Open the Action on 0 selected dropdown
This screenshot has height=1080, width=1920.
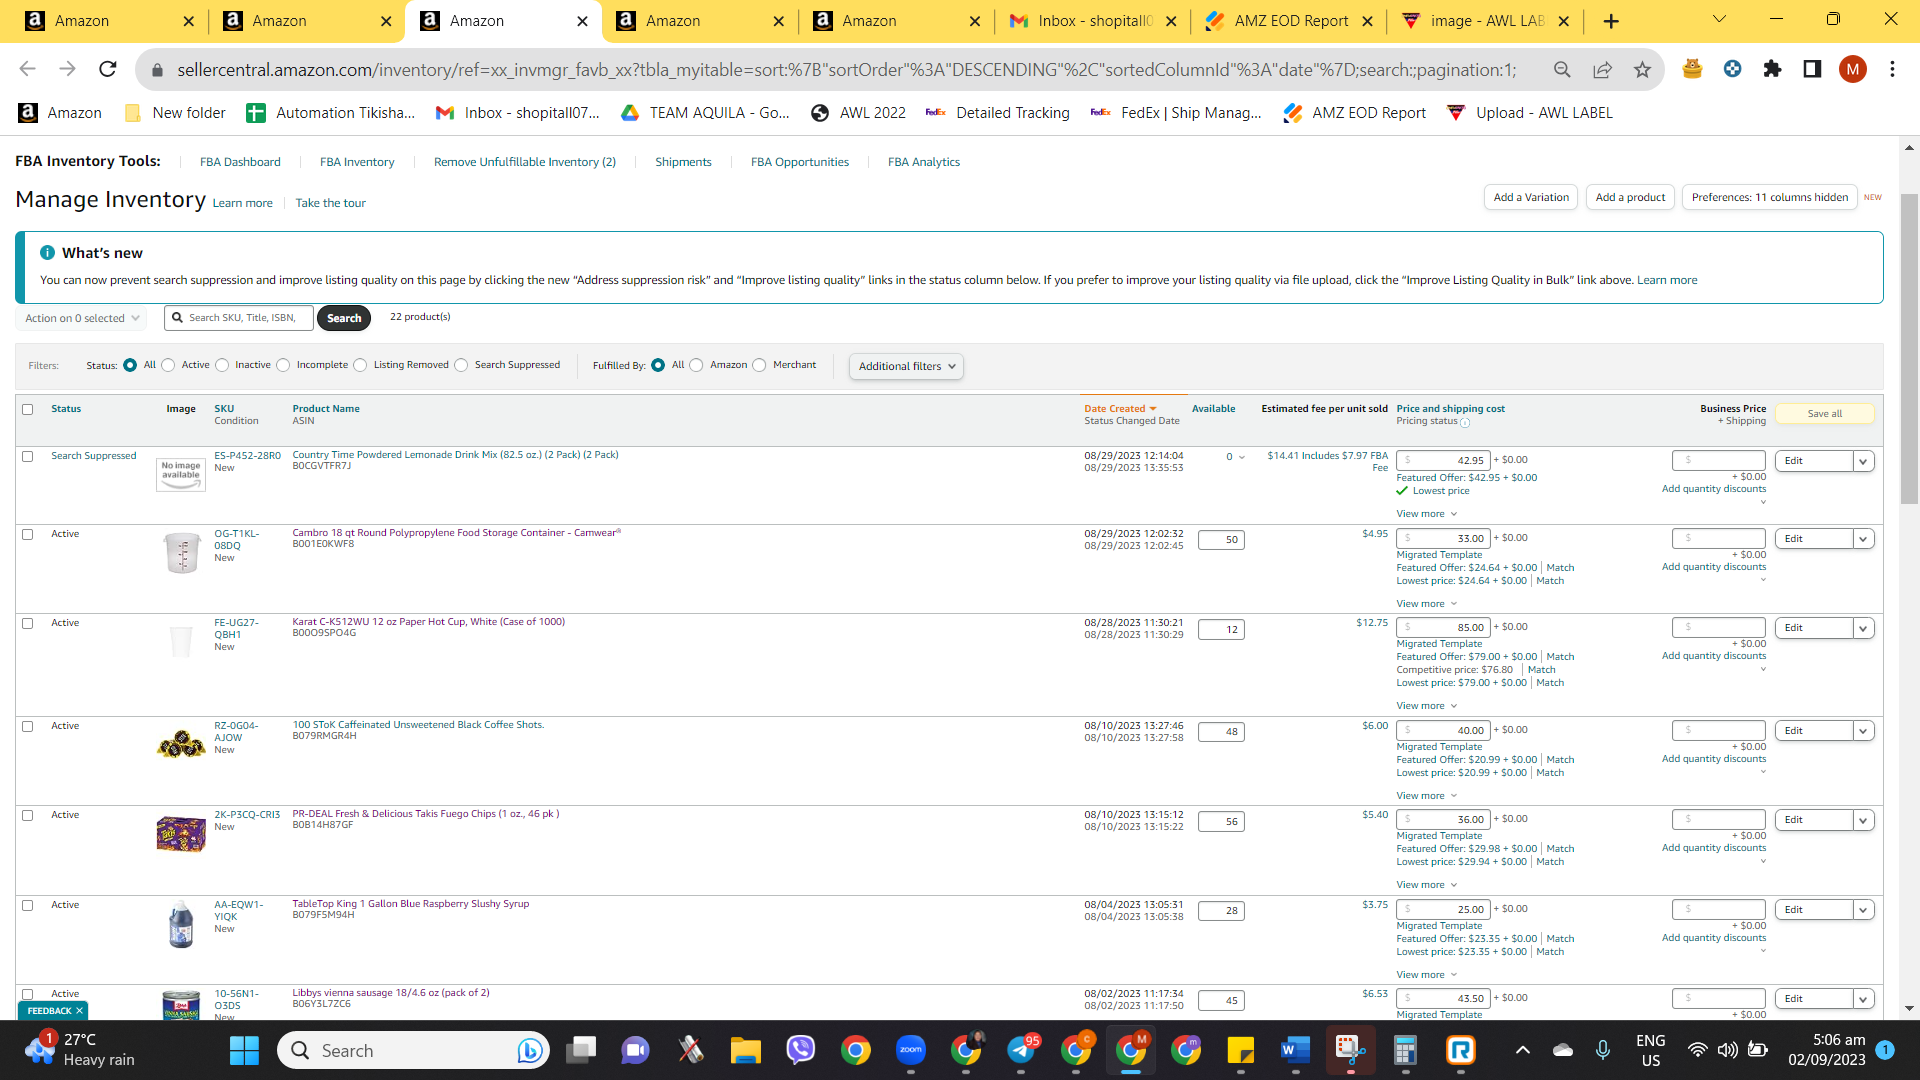[x=82, y=318]
